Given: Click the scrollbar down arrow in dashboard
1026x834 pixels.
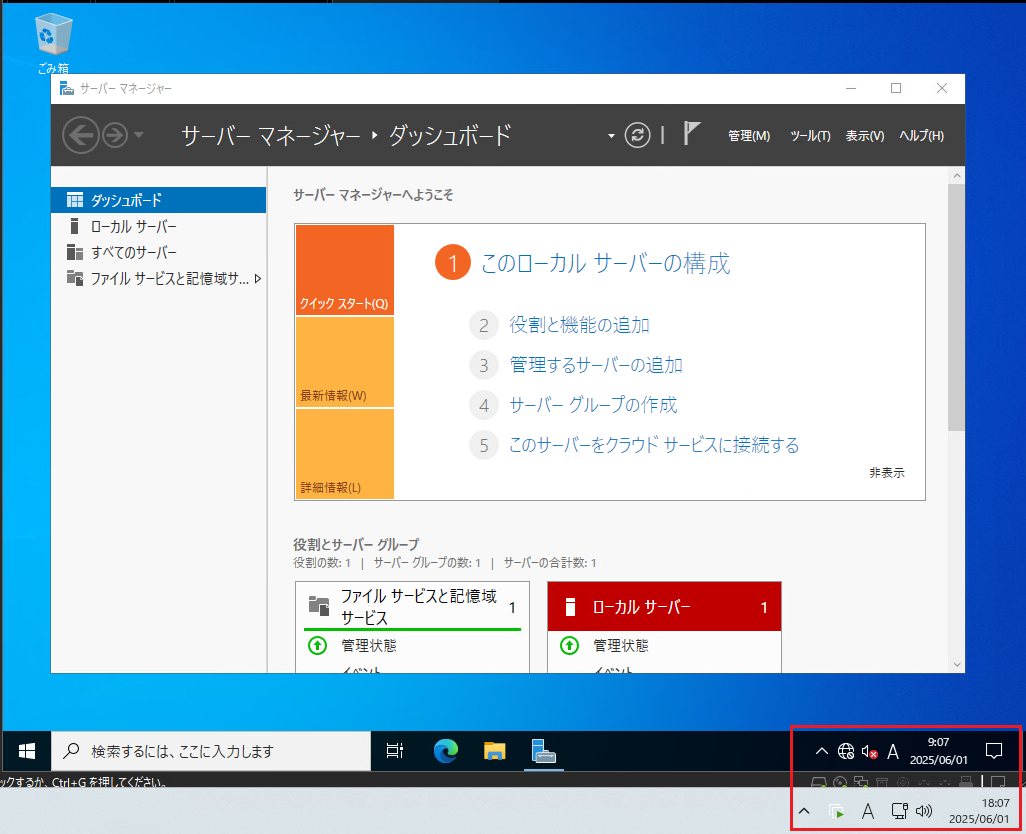Looking at the screenshot, I should pyautogui.click(x=957, y=665).
